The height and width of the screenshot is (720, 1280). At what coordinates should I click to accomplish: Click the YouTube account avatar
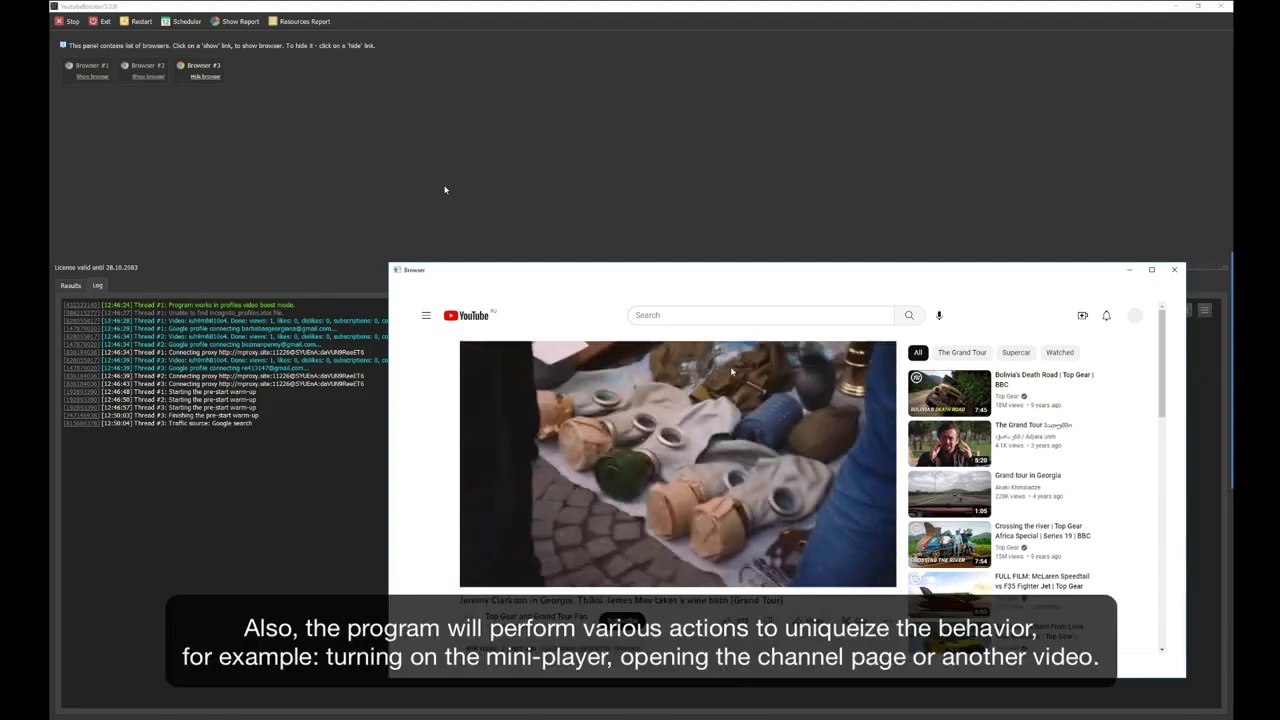1135,315
